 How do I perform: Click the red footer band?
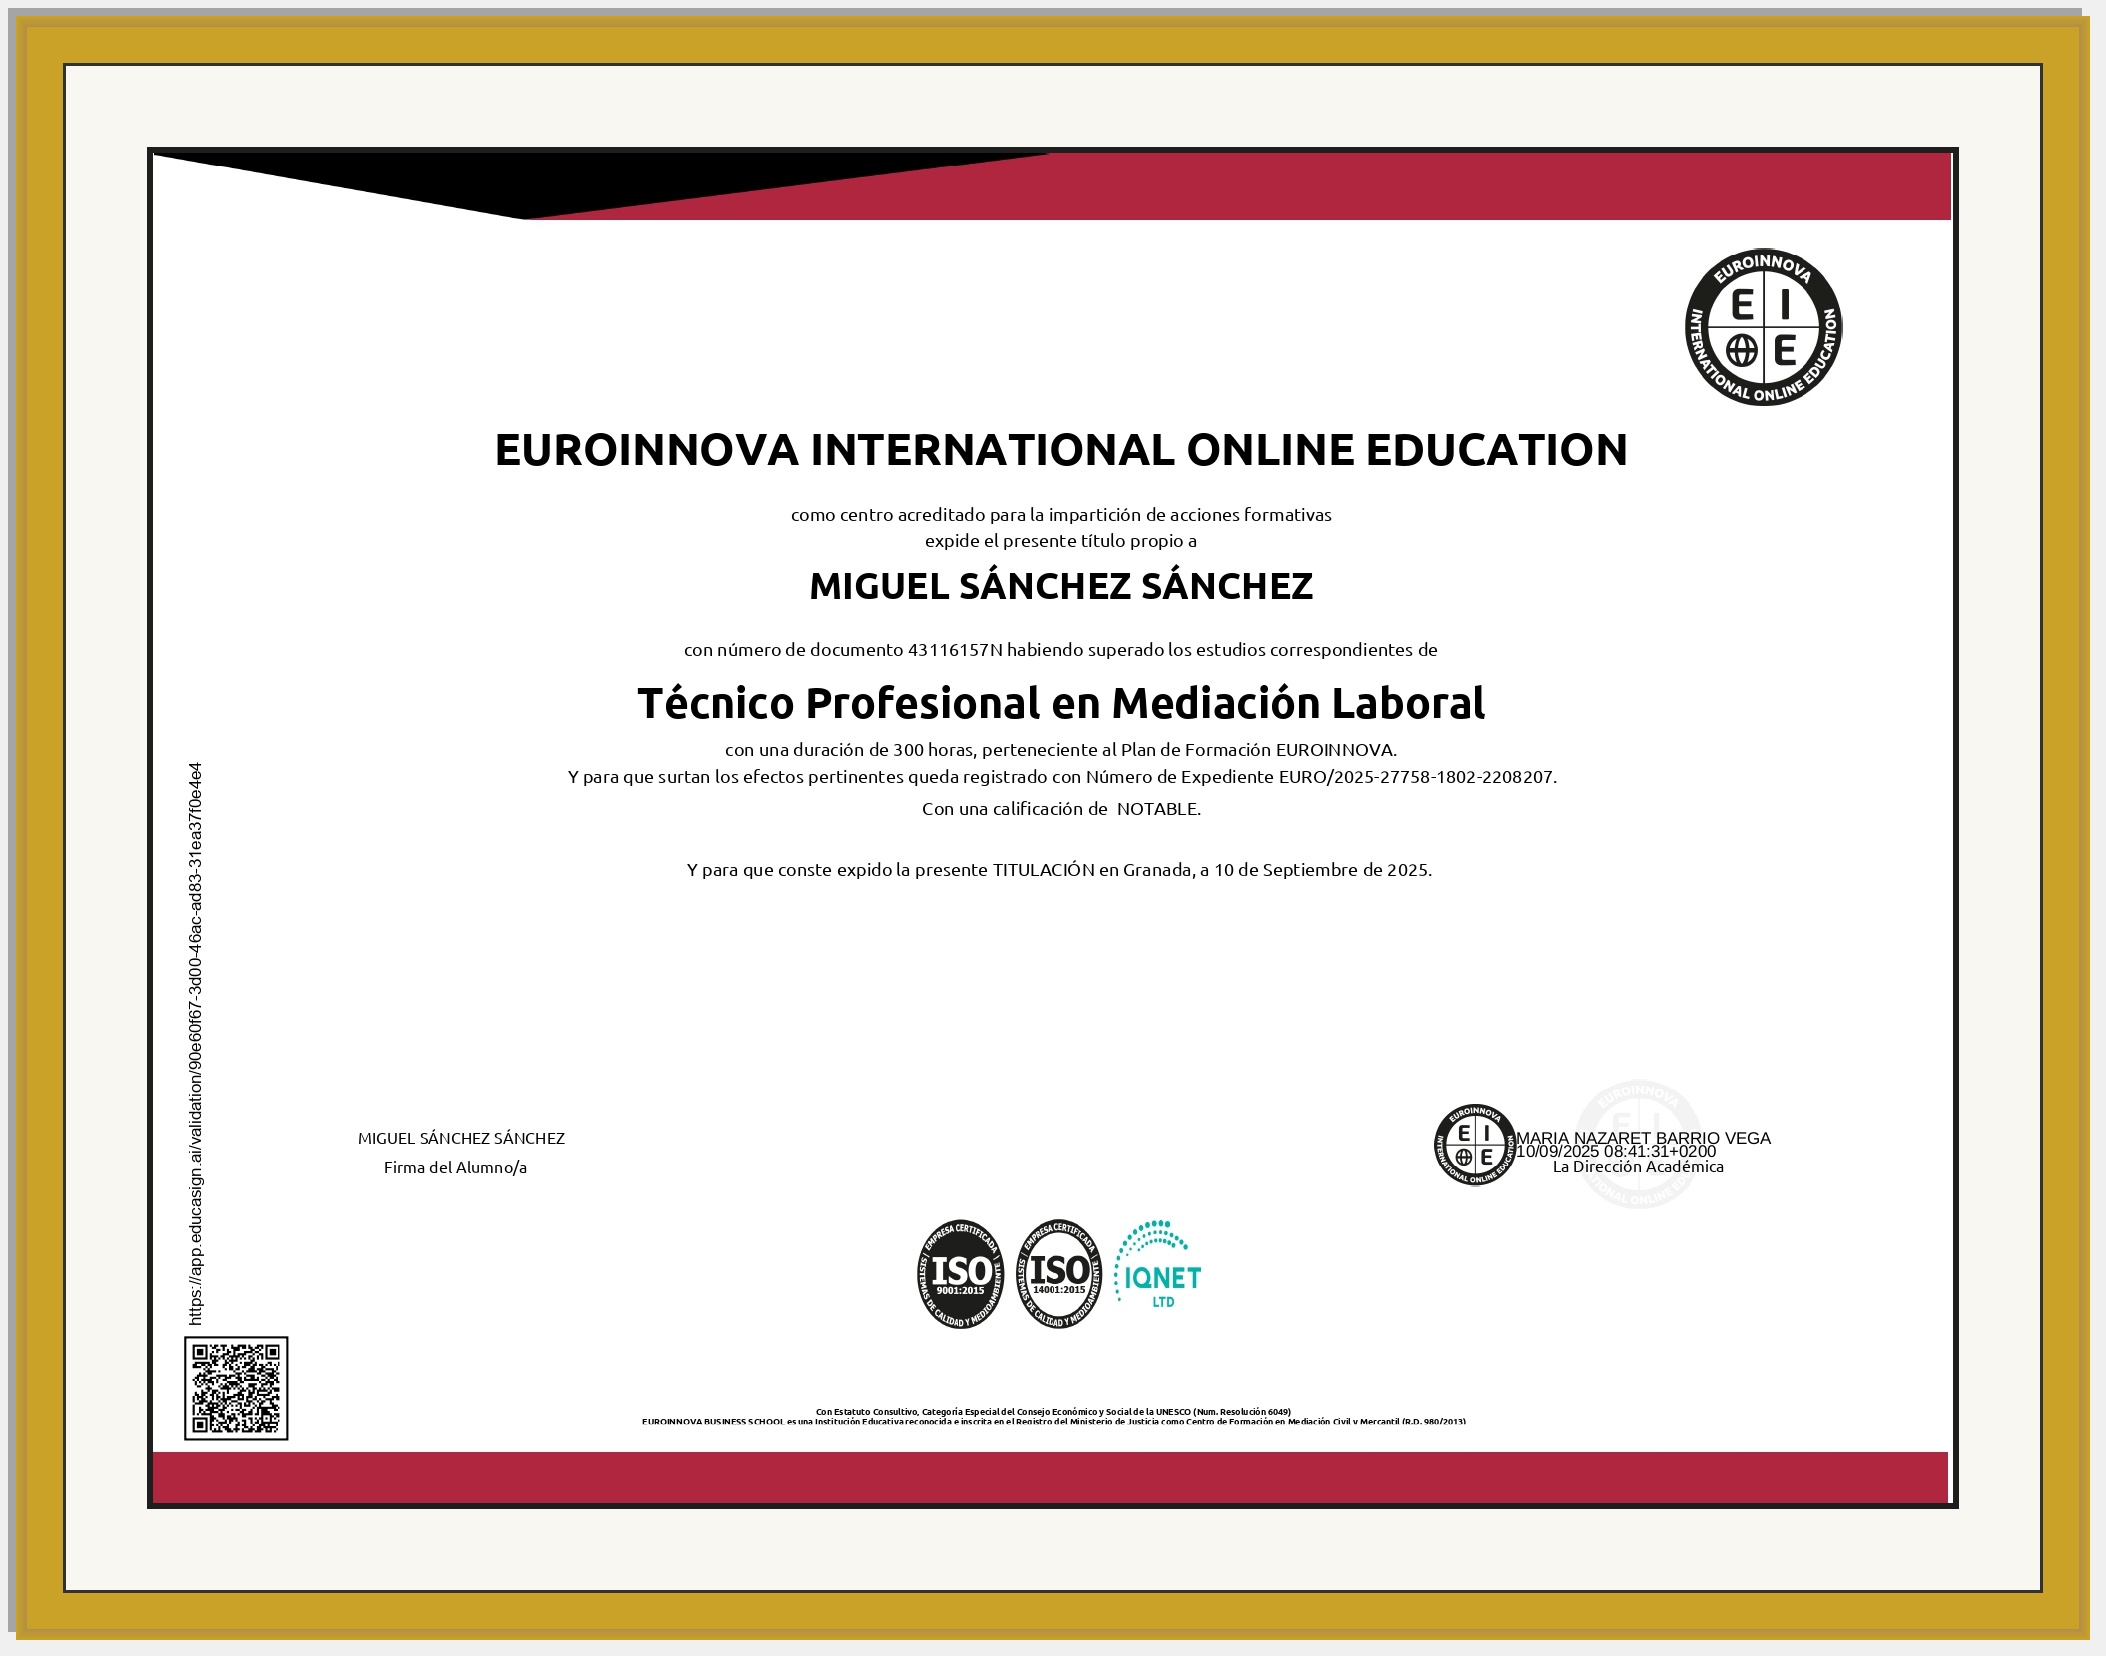click(1050, 1477)
